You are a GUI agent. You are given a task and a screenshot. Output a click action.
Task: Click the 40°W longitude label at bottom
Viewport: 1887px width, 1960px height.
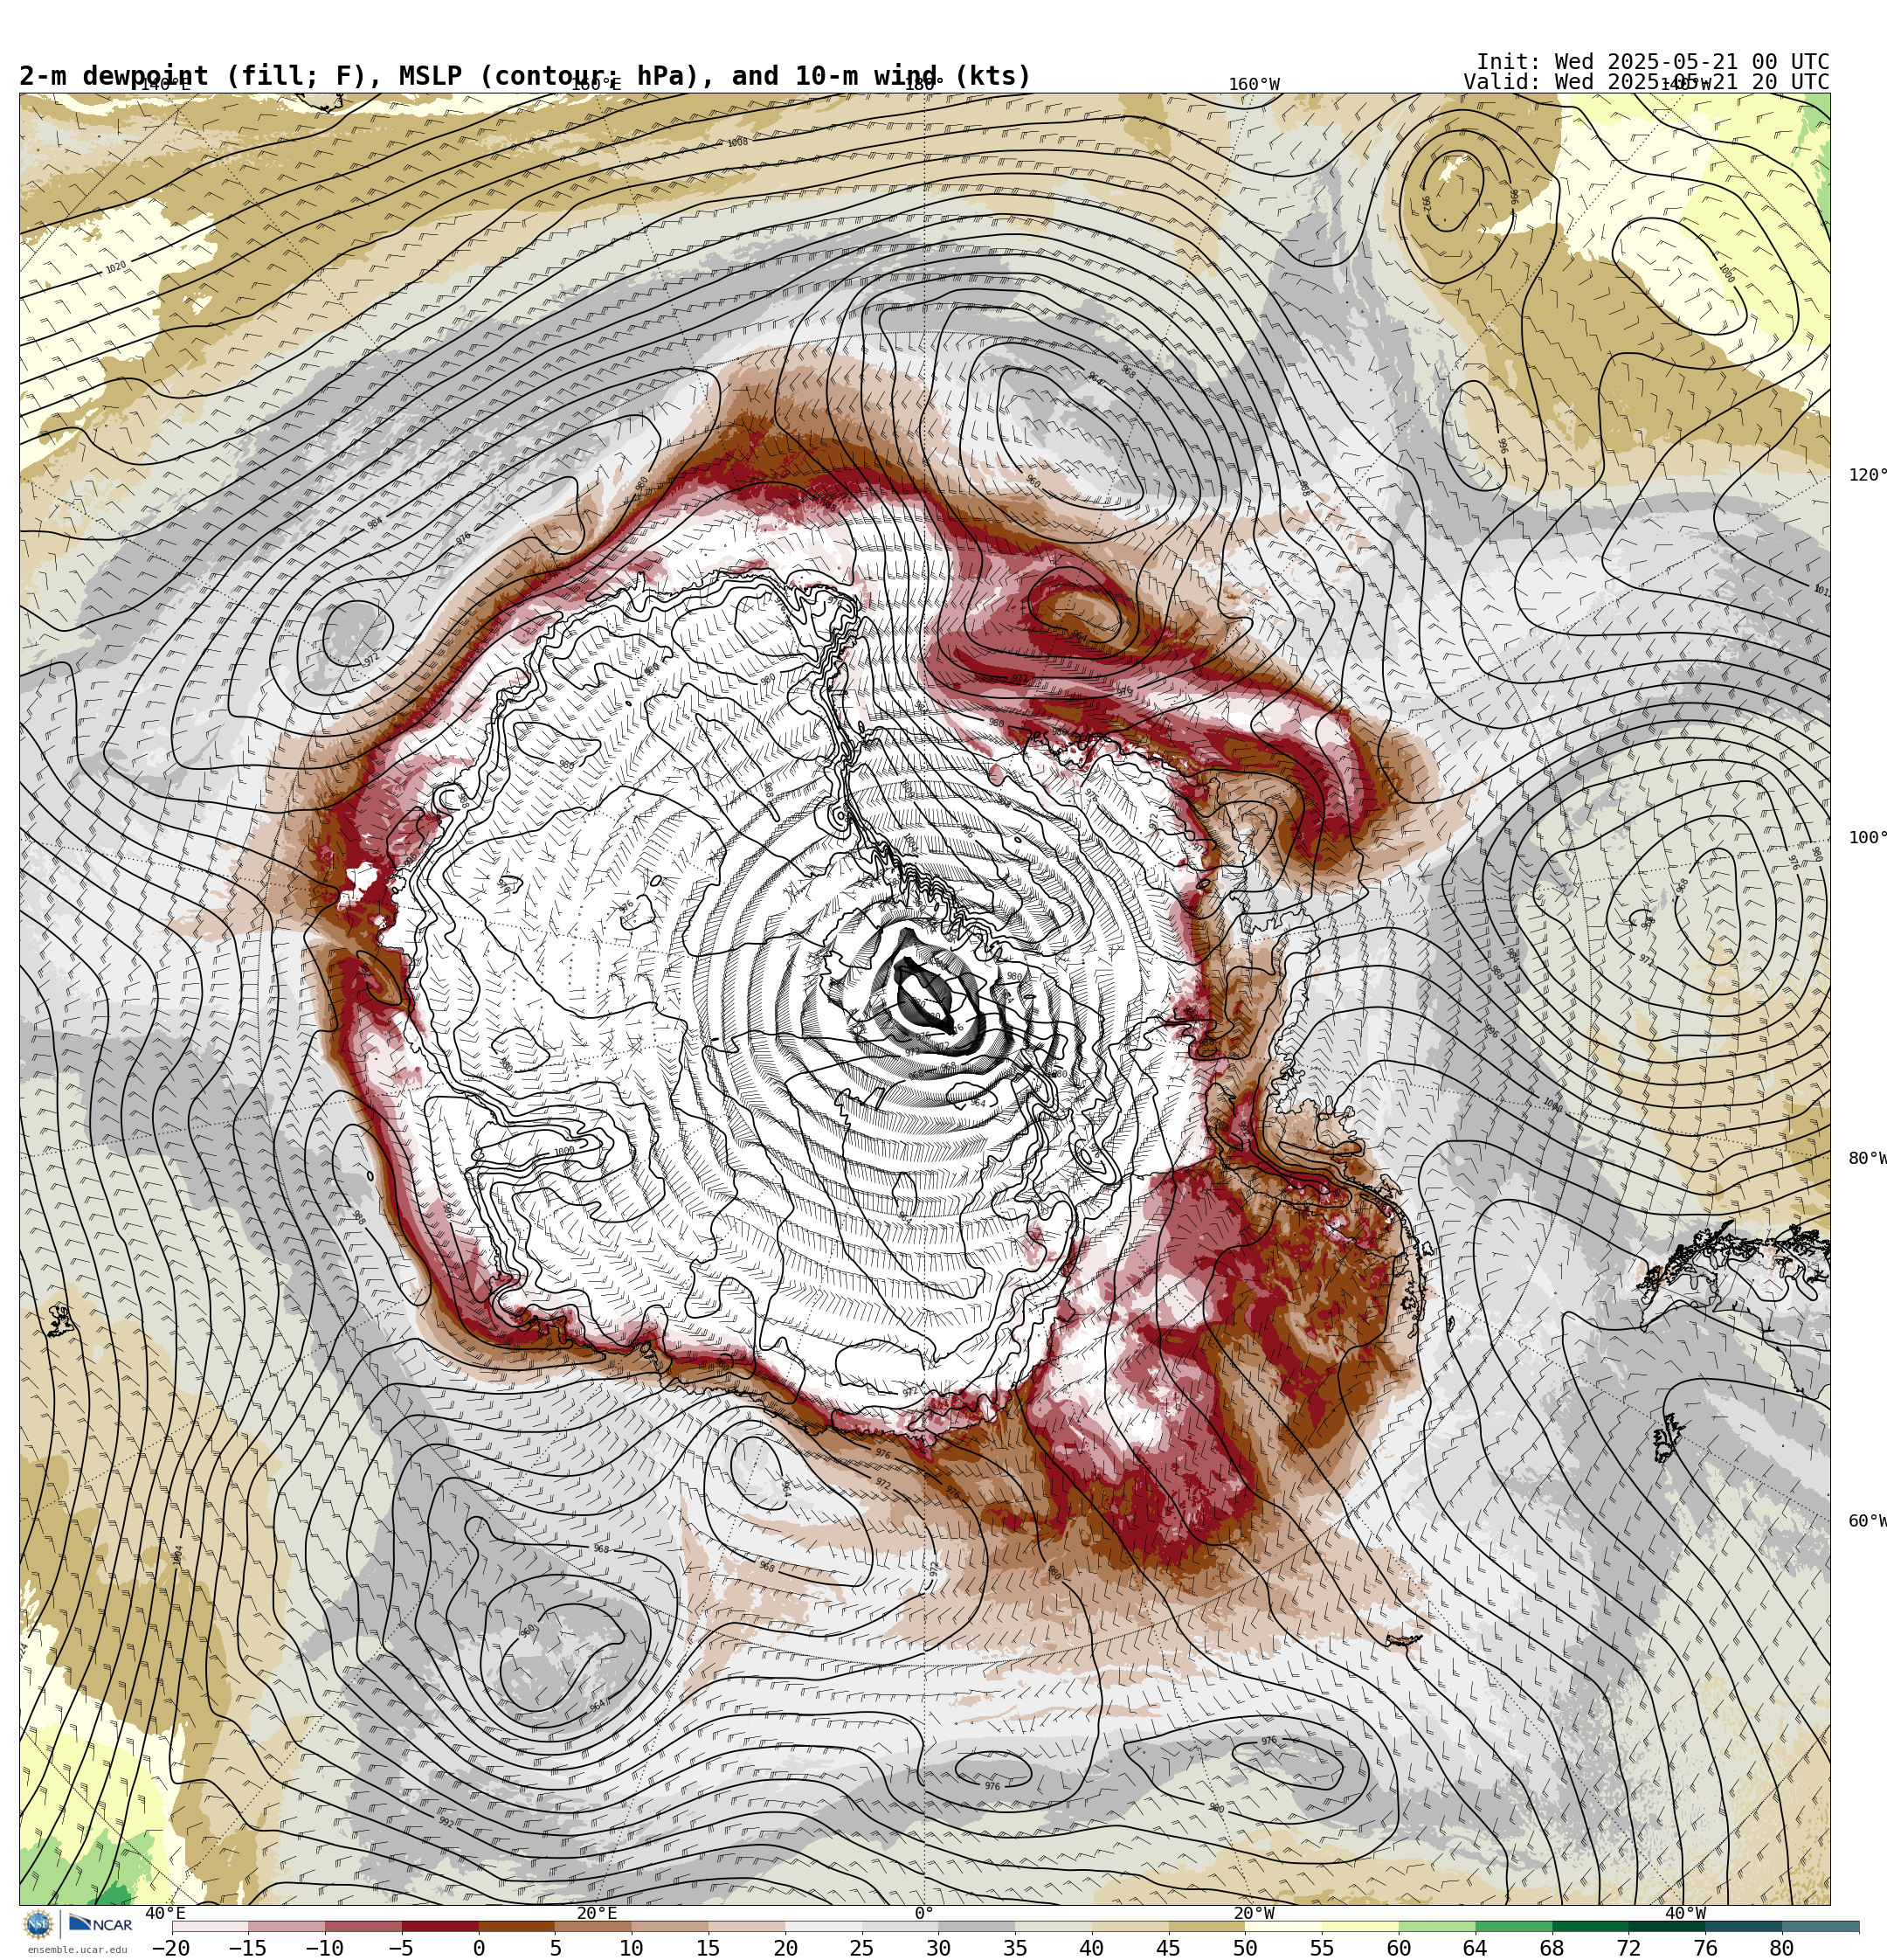pos(1686,1914)
